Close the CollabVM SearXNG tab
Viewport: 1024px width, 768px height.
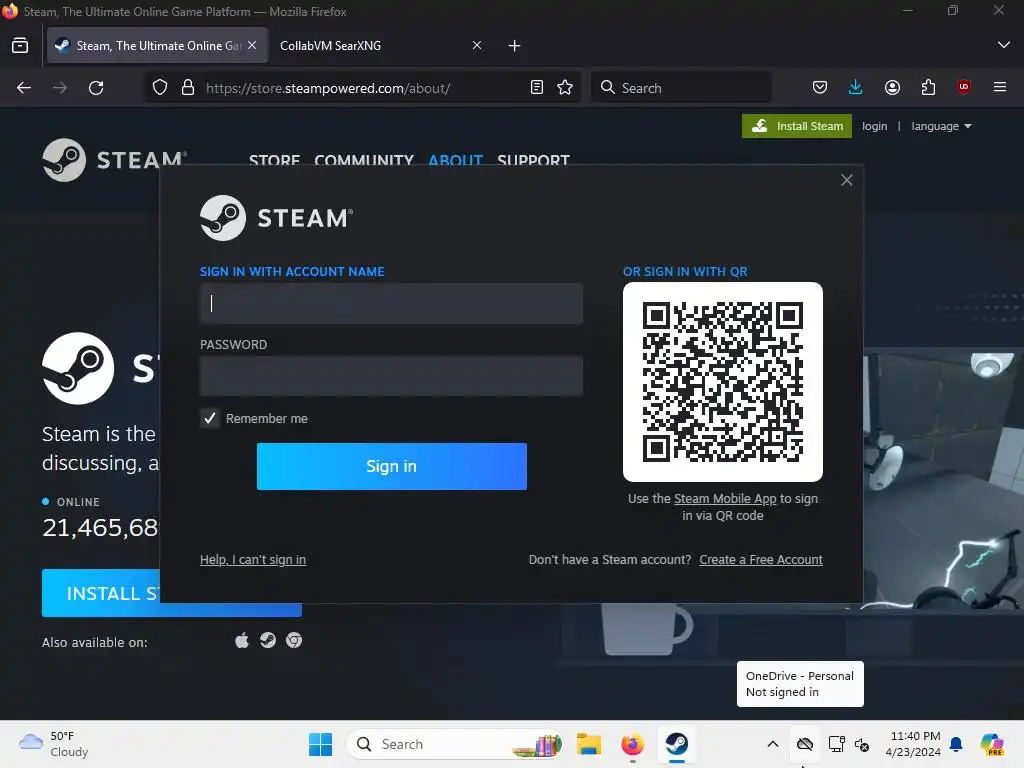(x=477, y=45)
